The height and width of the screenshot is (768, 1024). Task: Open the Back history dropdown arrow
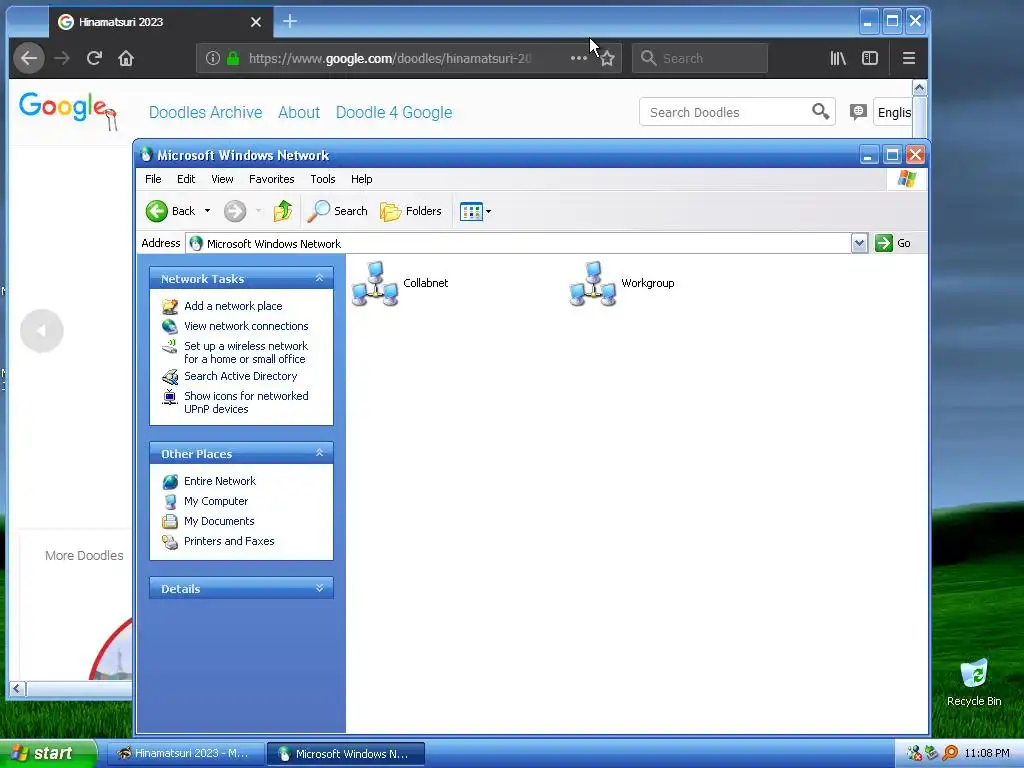[208, 211]
